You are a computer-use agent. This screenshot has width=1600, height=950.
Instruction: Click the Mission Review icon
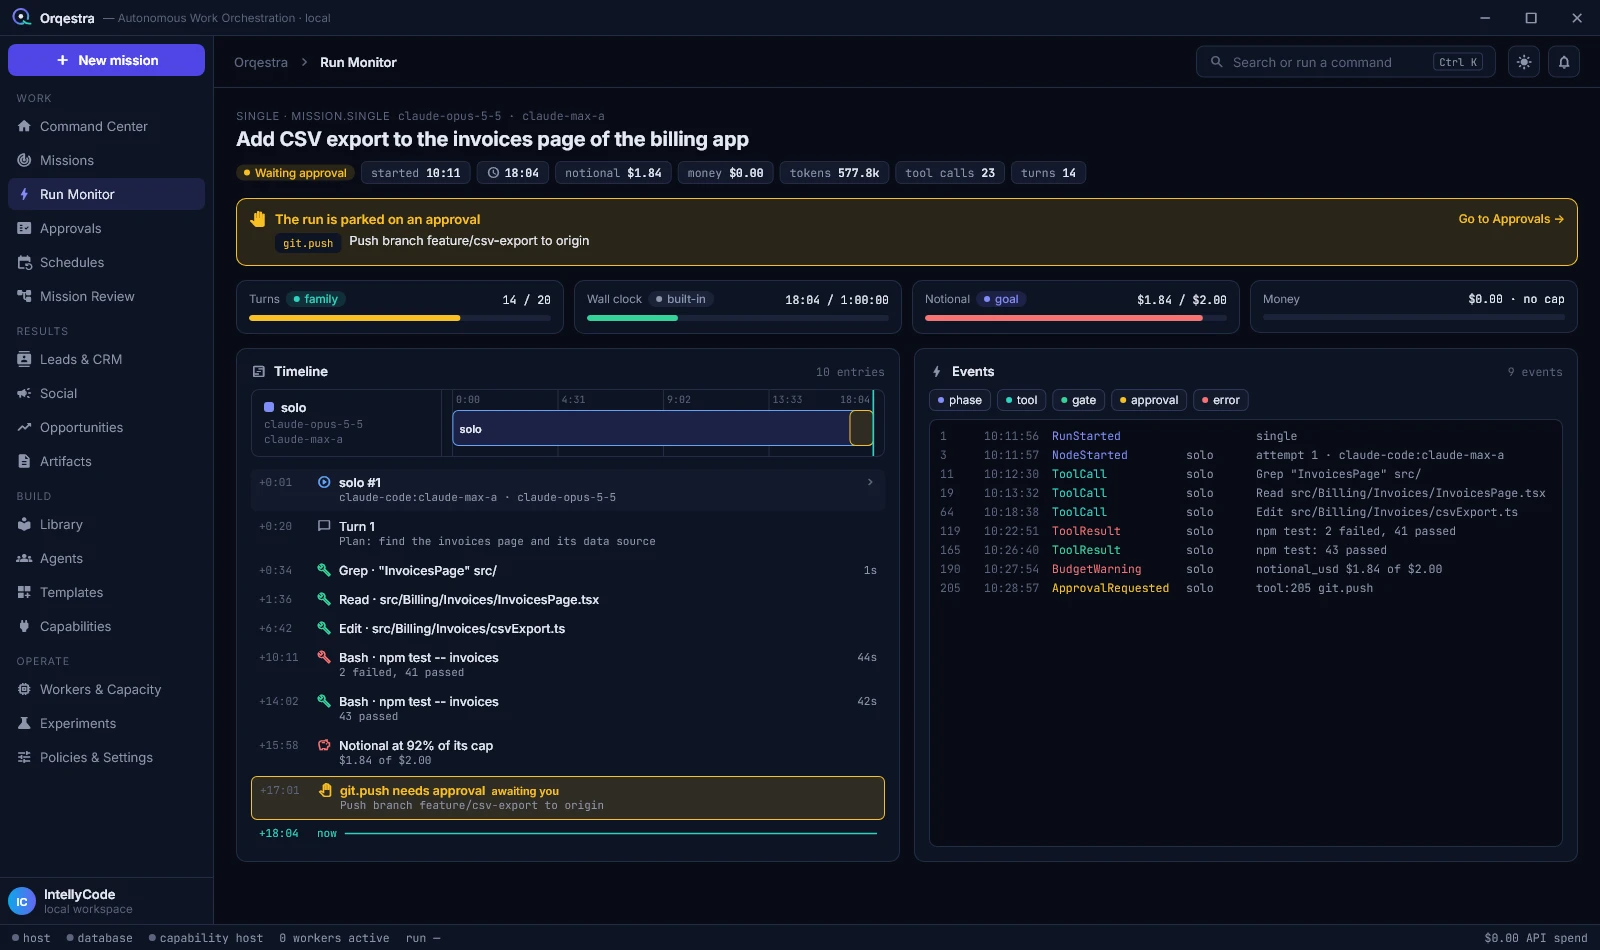25,296
